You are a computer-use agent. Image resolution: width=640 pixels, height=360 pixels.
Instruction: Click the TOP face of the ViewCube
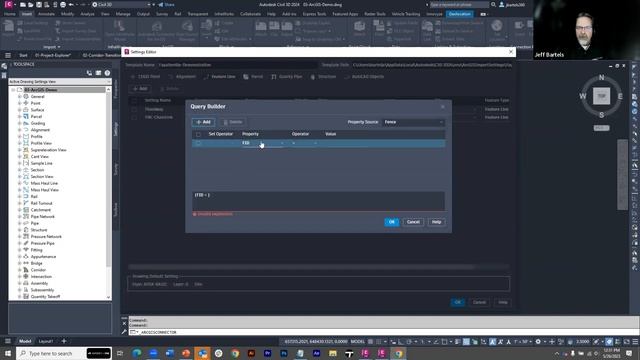601,96
